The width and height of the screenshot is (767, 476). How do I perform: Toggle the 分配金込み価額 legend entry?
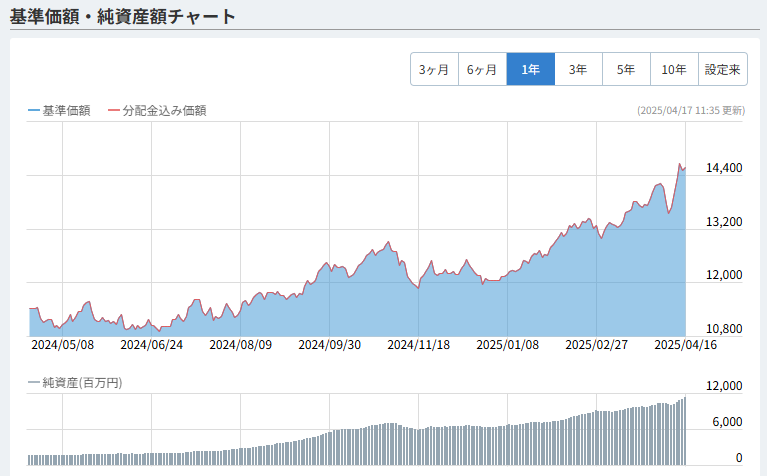(158, 111)
